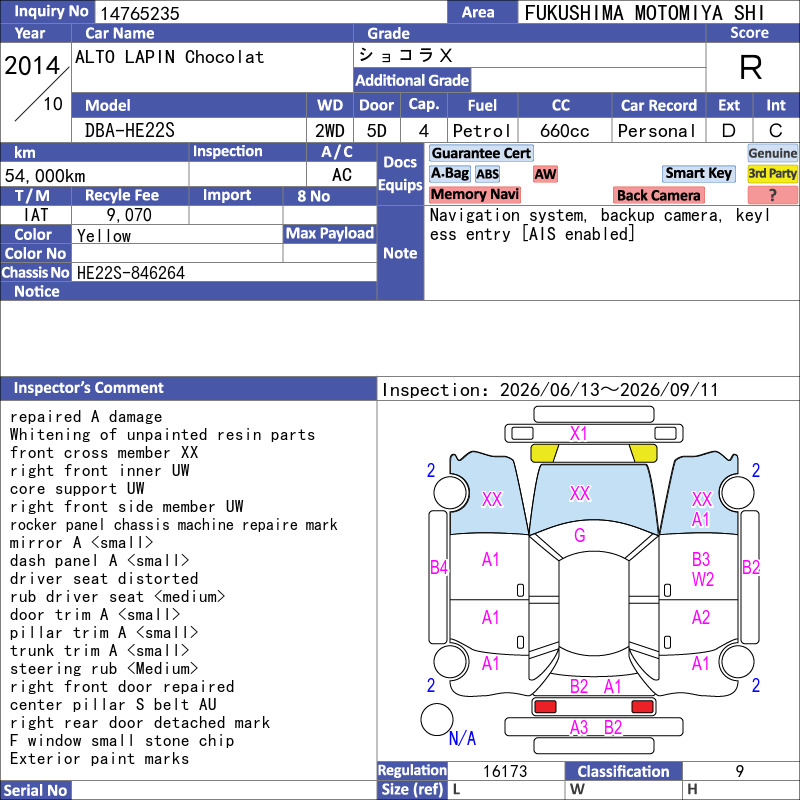
Task: Click the exterior grade D
Action: tap(729, 131)
